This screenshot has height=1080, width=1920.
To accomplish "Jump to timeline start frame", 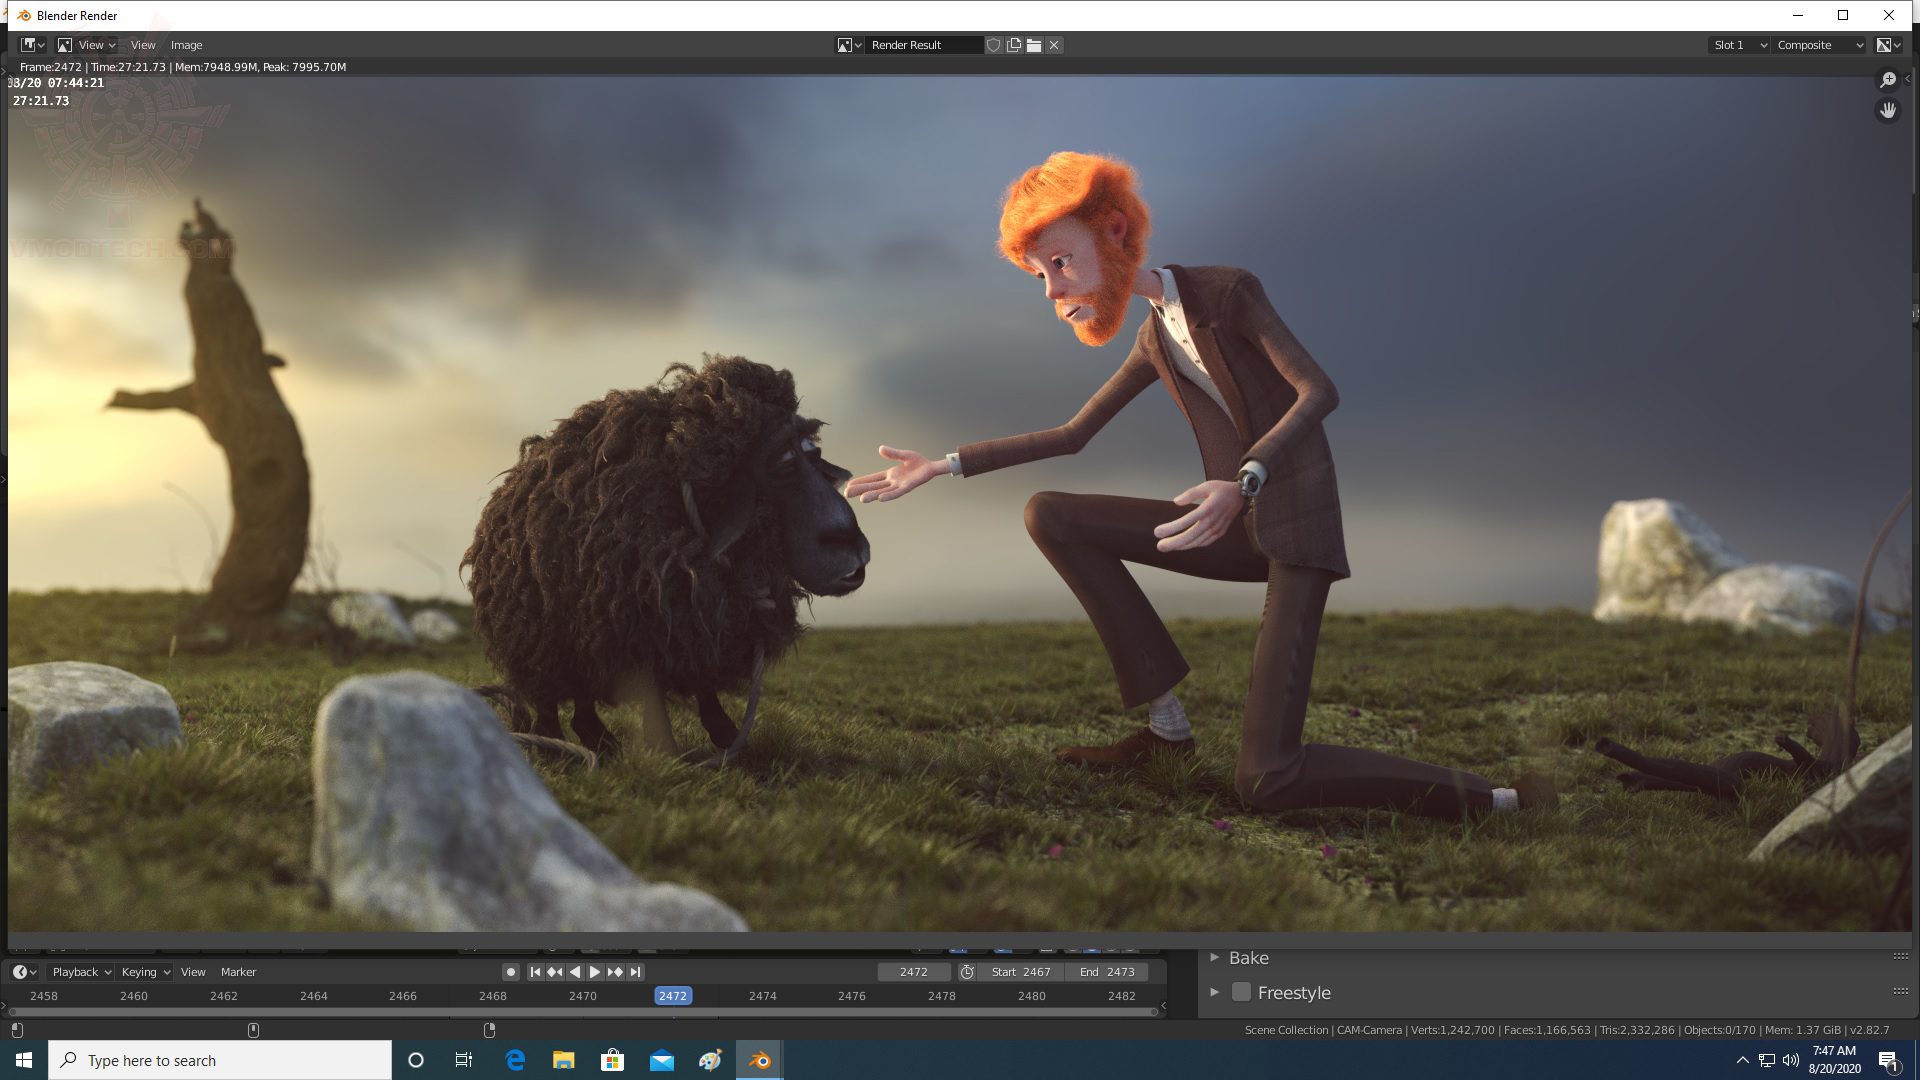I will point(535,972).
